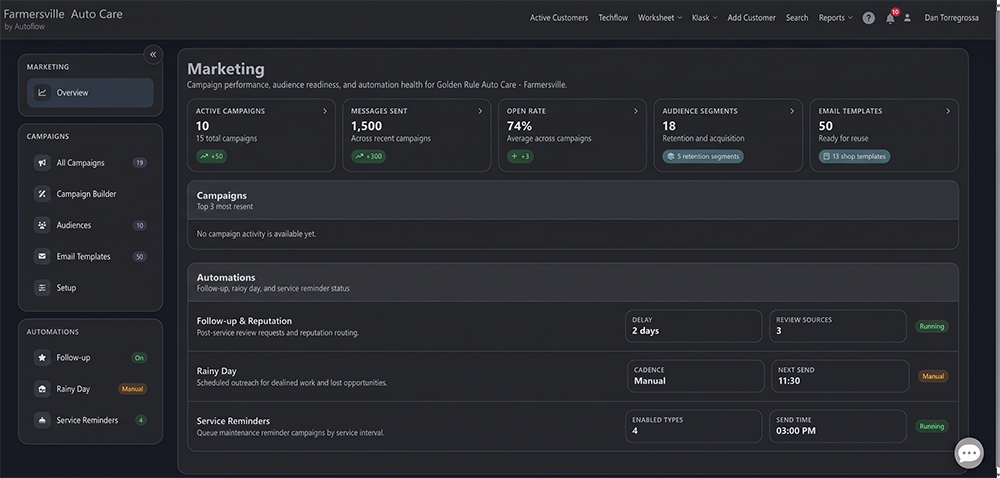Click the Running badge for Service Reminders
The width and height of the screenshot is (1000, 478).
pos(932,426)
